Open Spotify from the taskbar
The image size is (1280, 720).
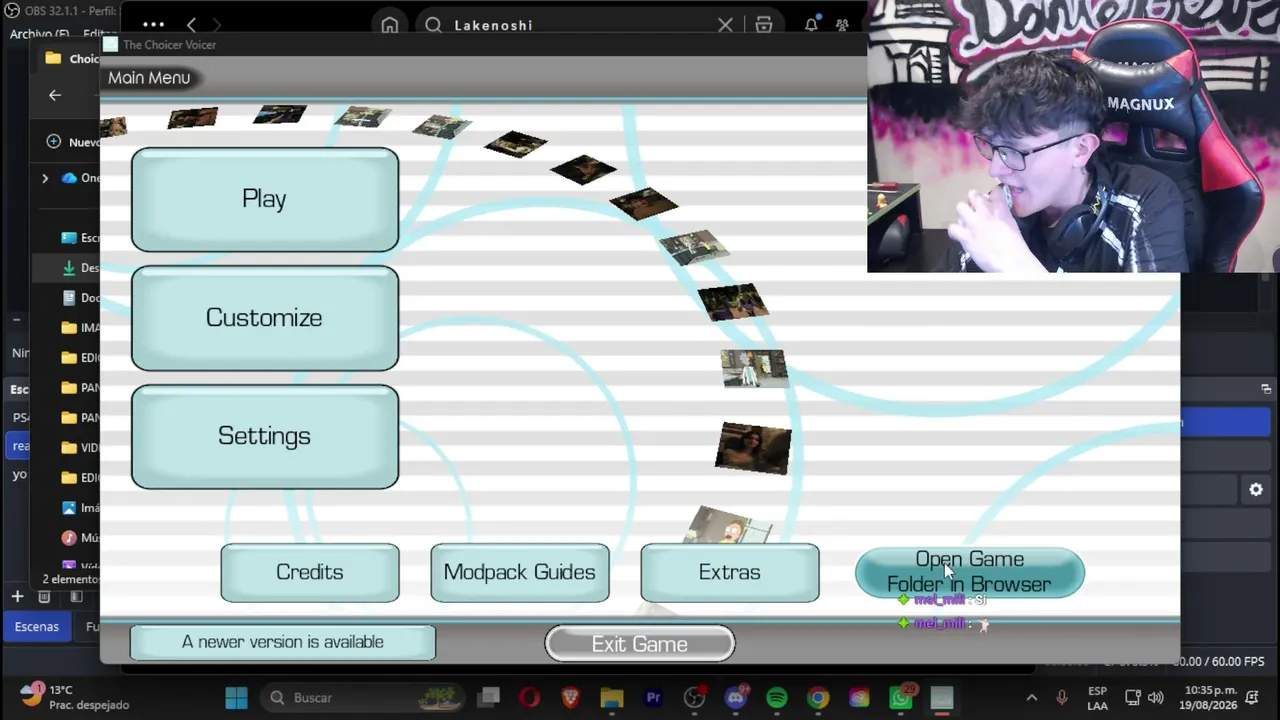pos(777,697)
